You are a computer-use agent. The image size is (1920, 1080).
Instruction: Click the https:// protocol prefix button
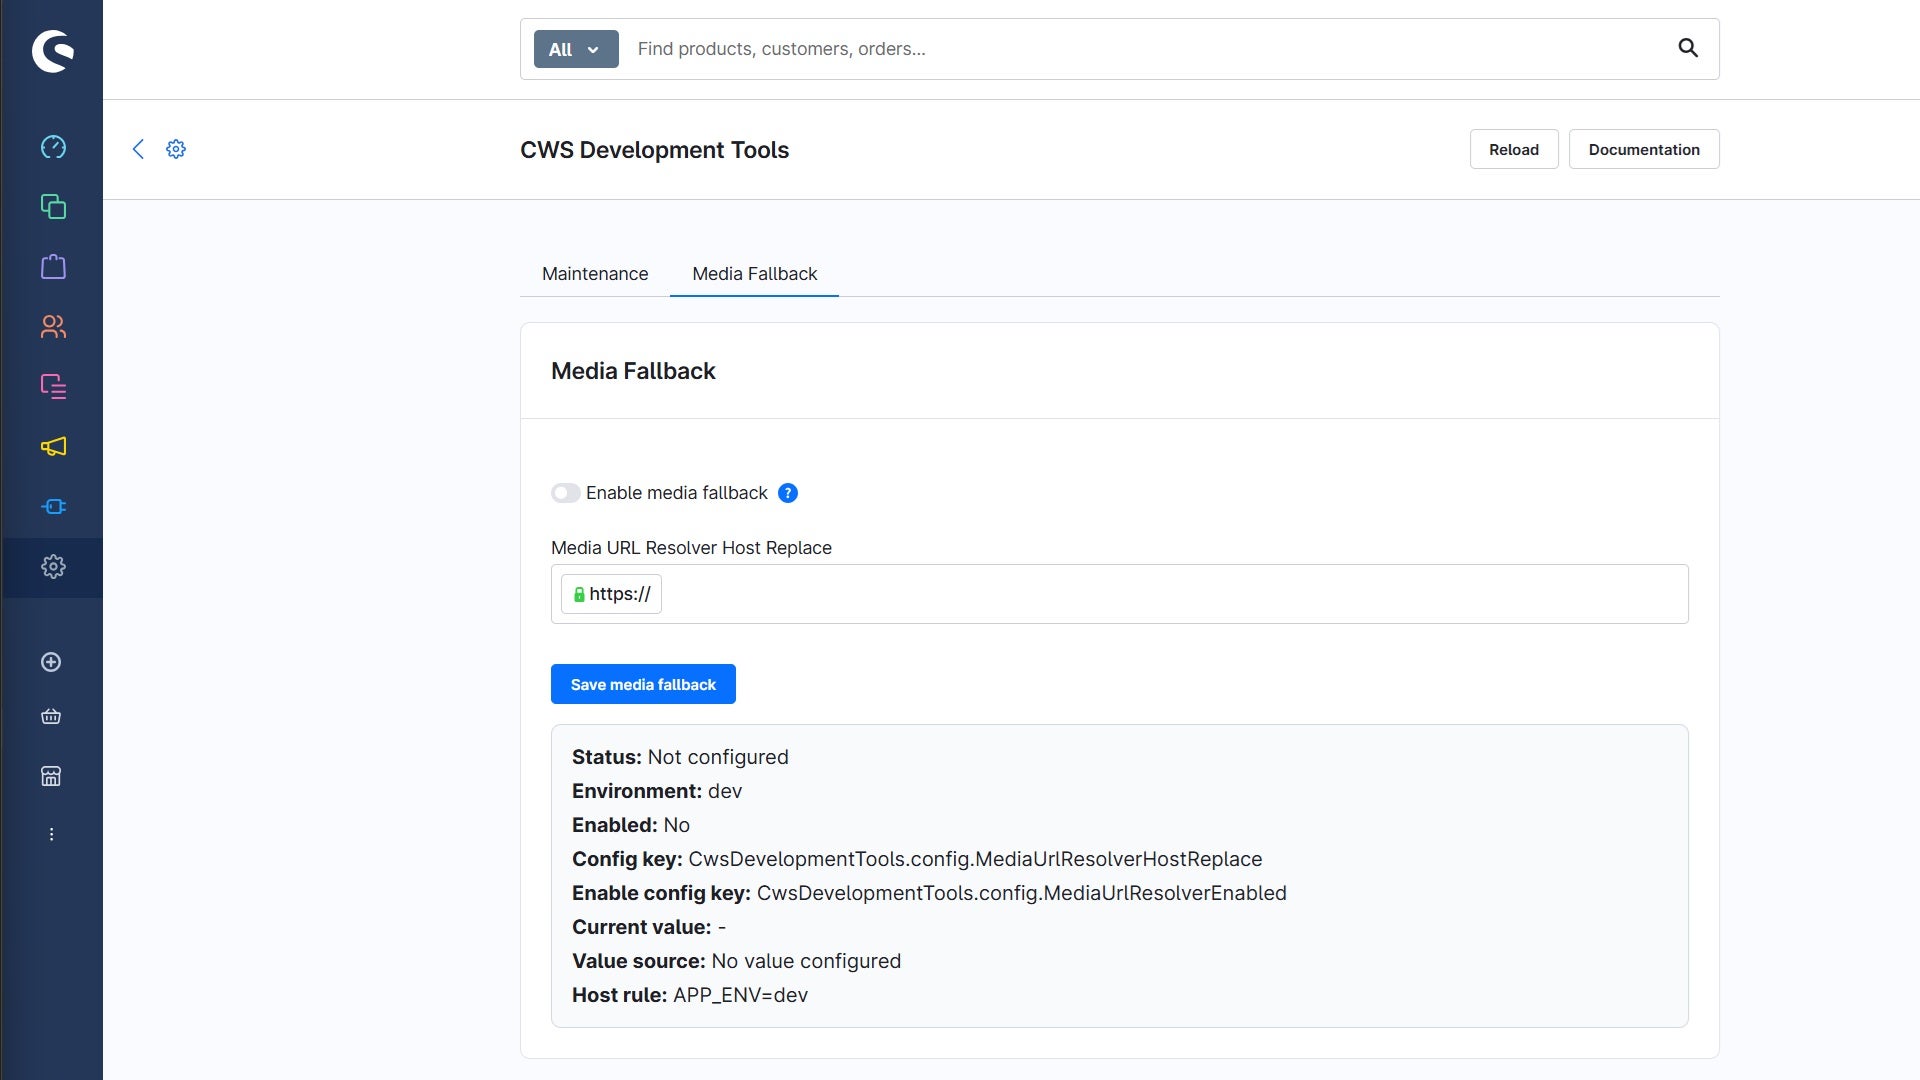pos(611,594)
